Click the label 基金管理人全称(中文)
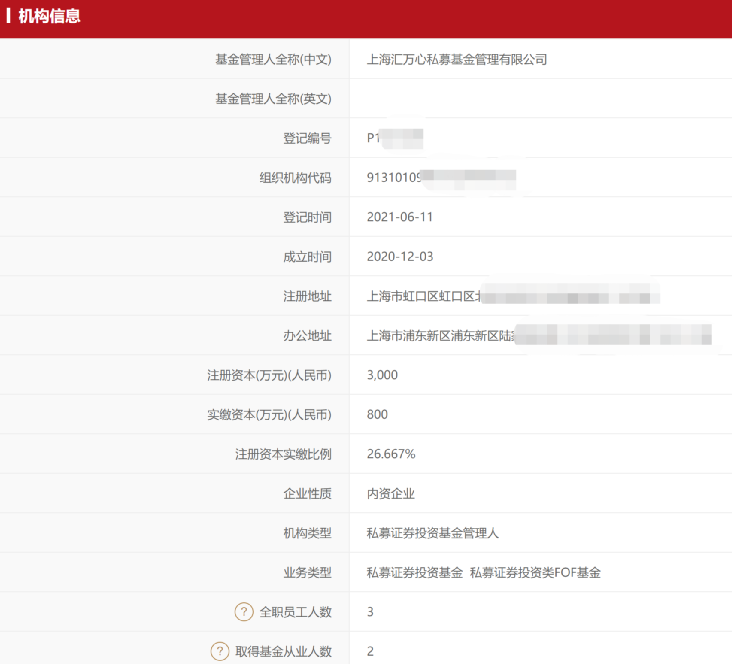Viewport: 732px width, 664px height. coord(273,60)
